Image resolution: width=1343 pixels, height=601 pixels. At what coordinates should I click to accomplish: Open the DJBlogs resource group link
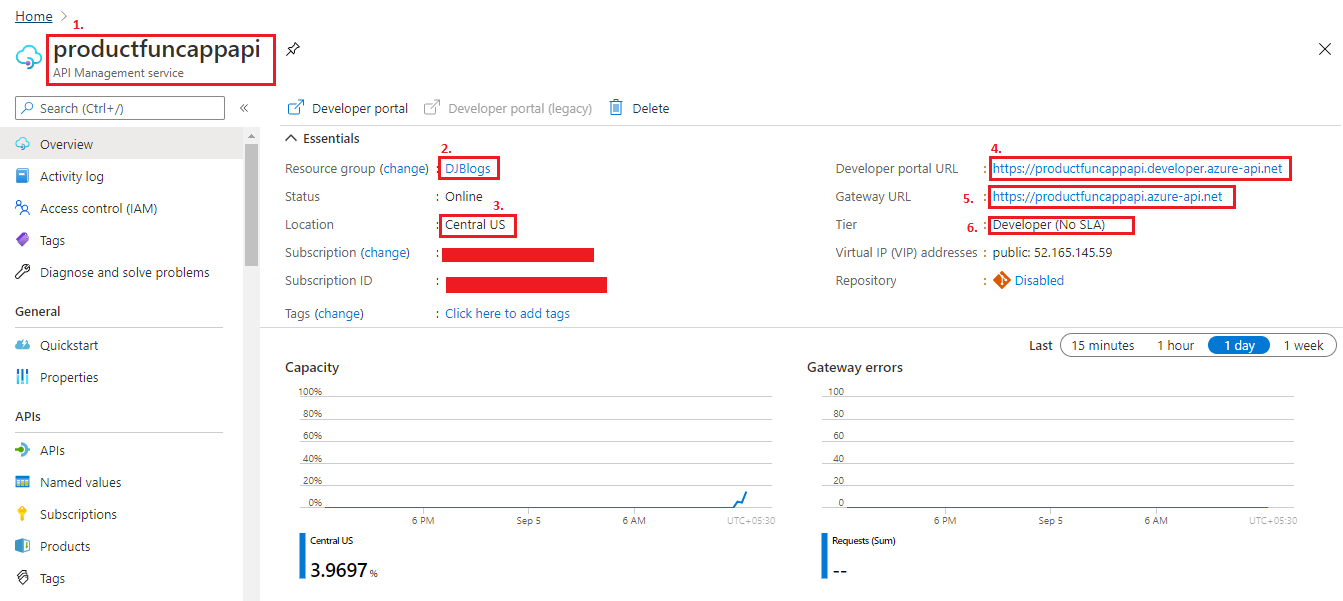point(468,168)
